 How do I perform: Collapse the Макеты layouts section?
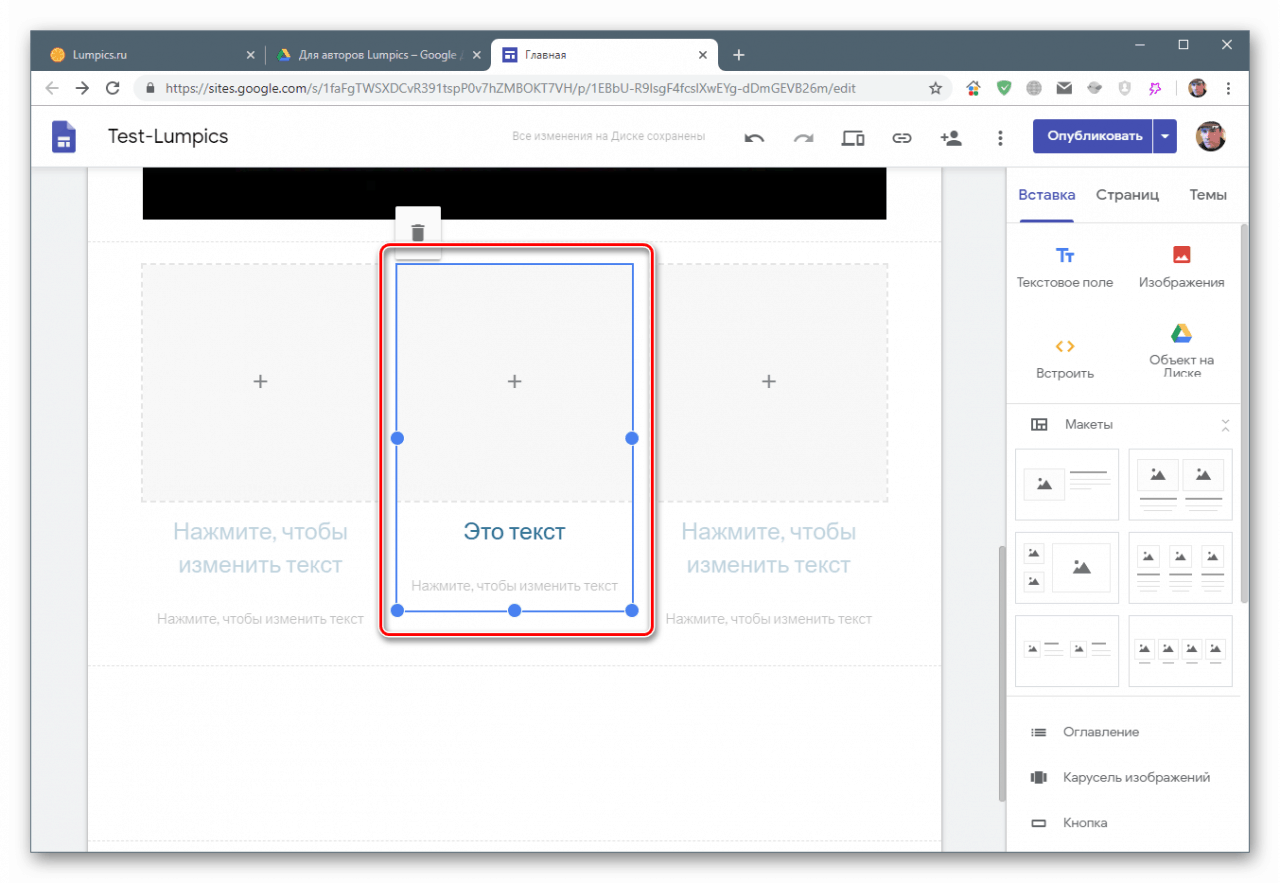click(1225, 425)
